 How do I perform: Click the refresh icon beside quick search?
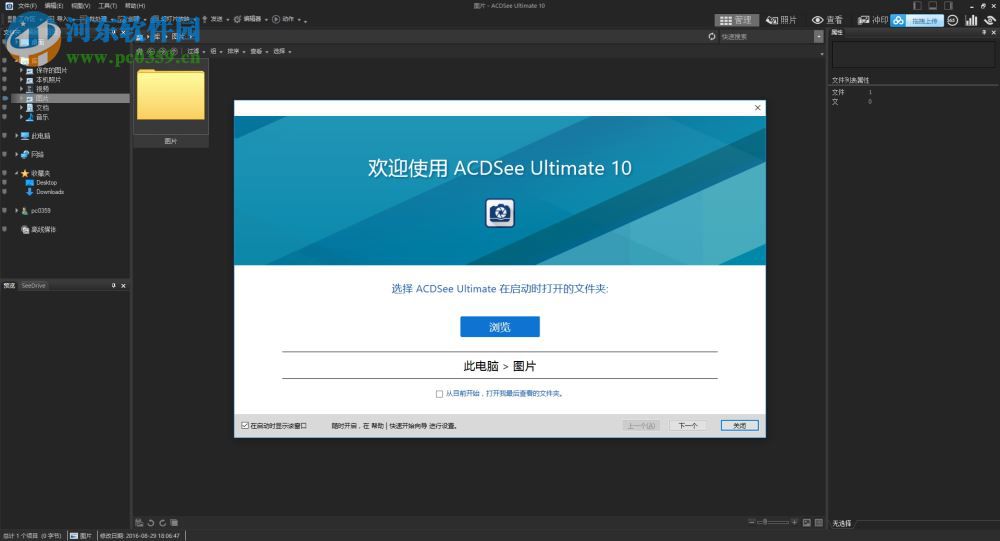coord(712,36)
